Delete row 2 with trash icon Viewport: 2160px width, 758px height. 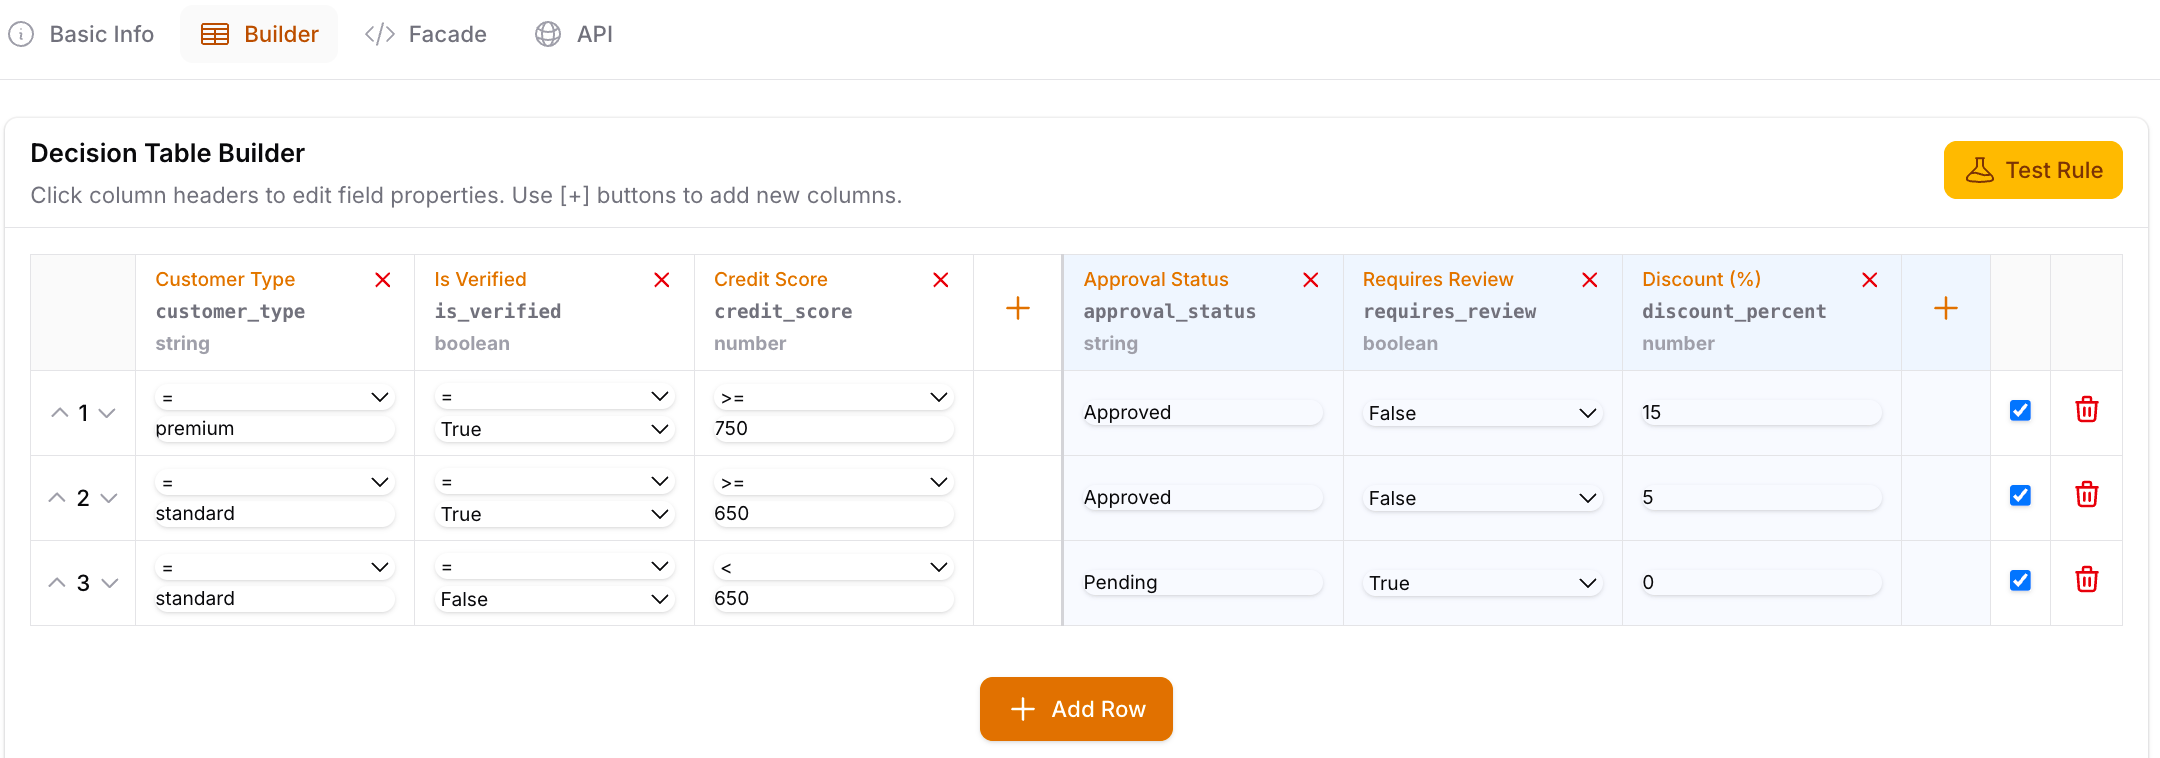pyautogui.click(x=2086, y=495)
